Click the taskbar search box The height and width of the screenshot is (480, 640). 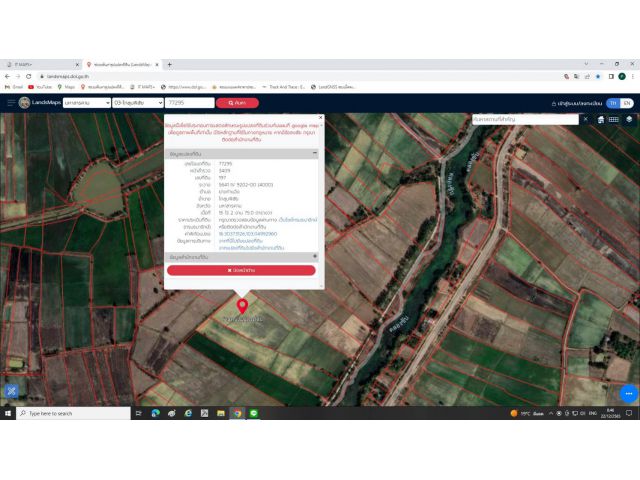[73, 413]
